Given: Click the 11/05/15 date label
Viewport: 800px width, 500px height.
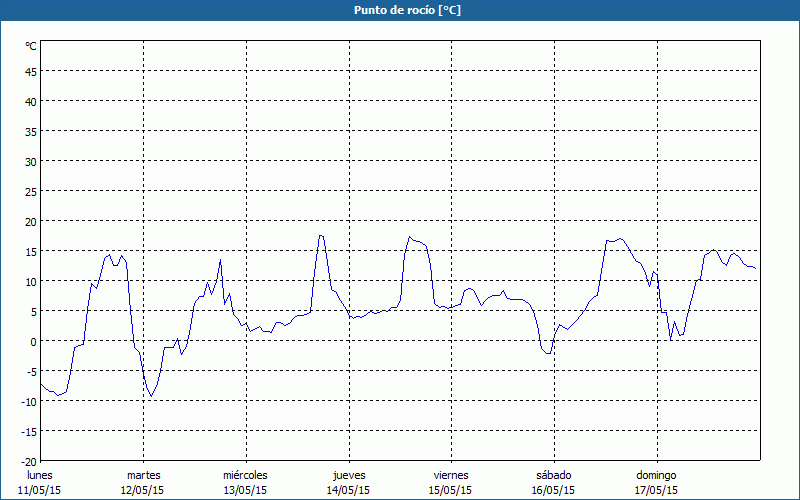Looking at the screenshot, I should pyautogui.click(x=40, y=490).
